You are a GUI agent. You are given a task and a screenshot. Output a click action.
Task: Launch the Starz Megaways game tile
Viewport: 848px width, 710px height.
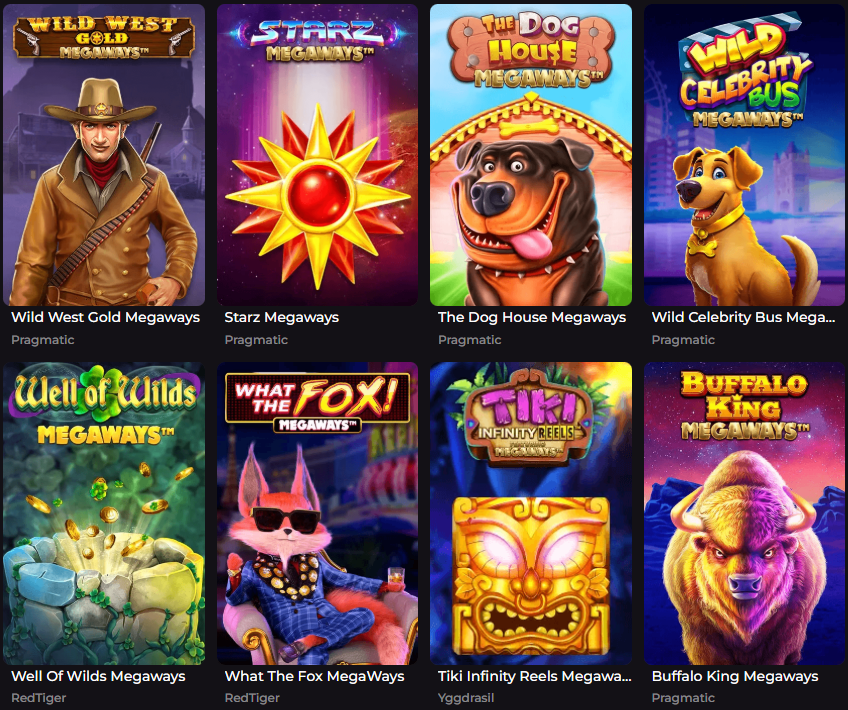(317, 155)
